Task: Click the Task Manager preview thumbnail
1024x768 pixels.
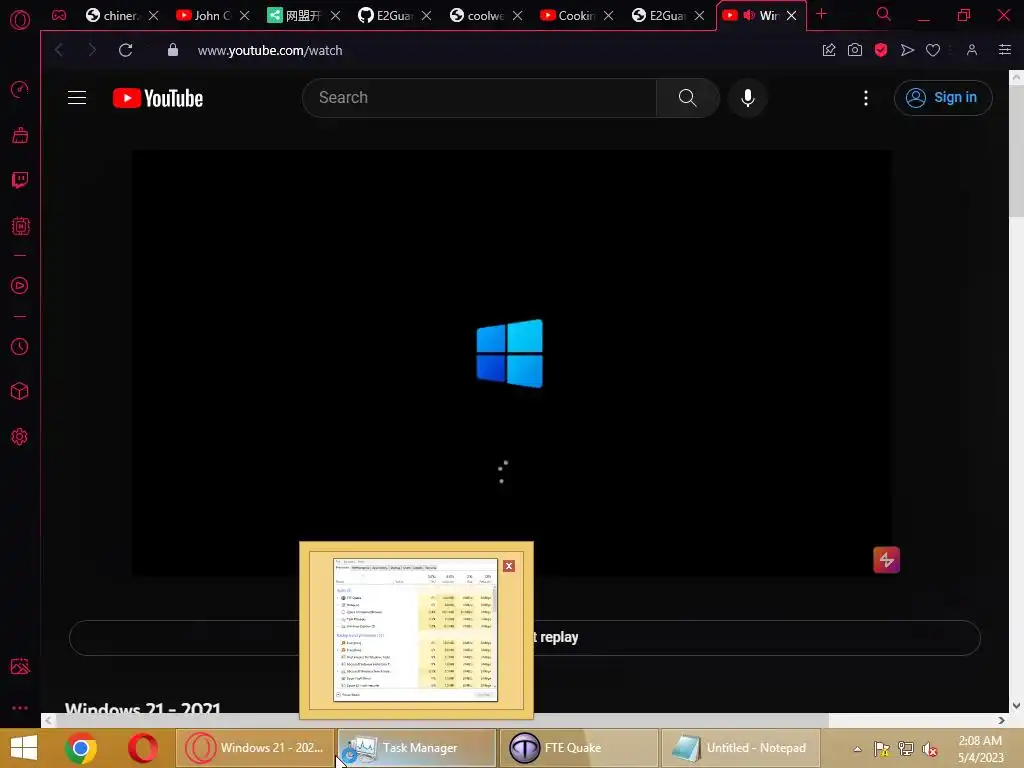Action: [415, 630]
